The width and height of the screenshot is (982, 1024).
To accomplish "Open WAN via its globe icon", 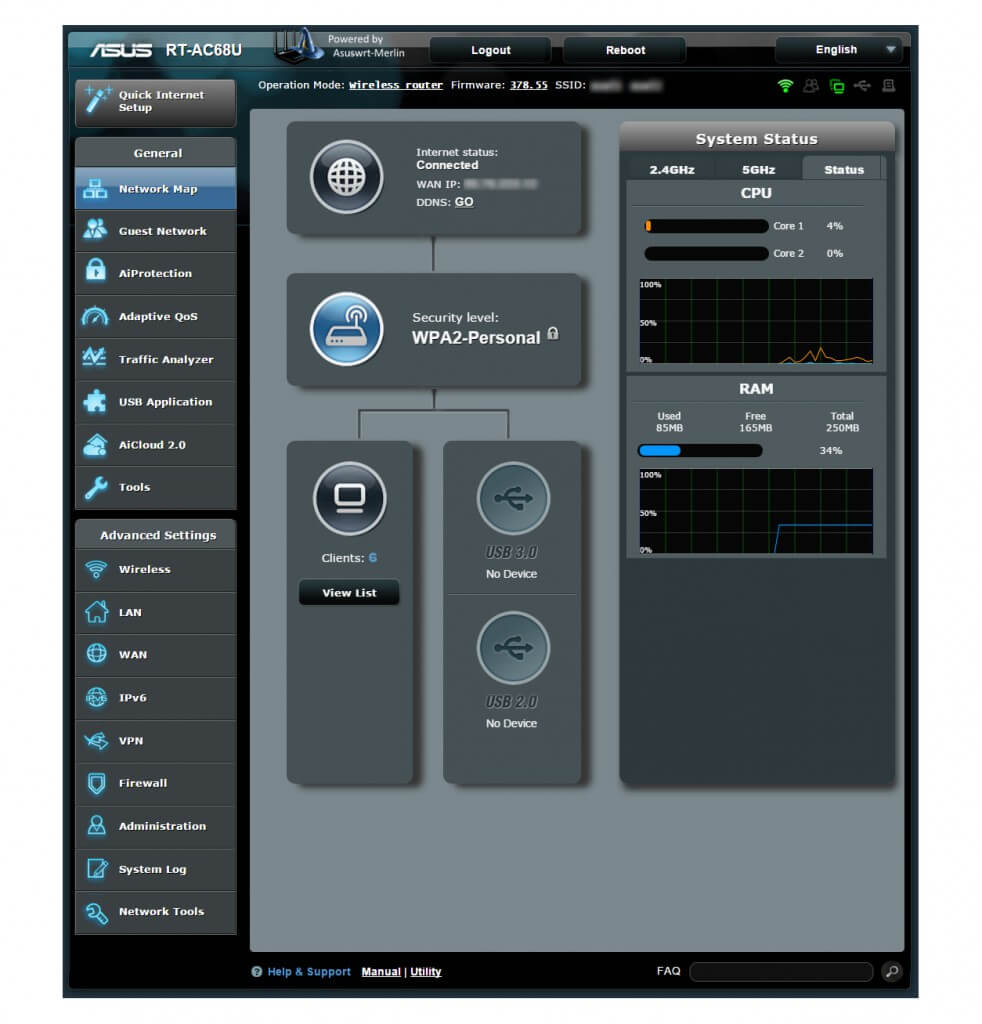I will 97,654.
